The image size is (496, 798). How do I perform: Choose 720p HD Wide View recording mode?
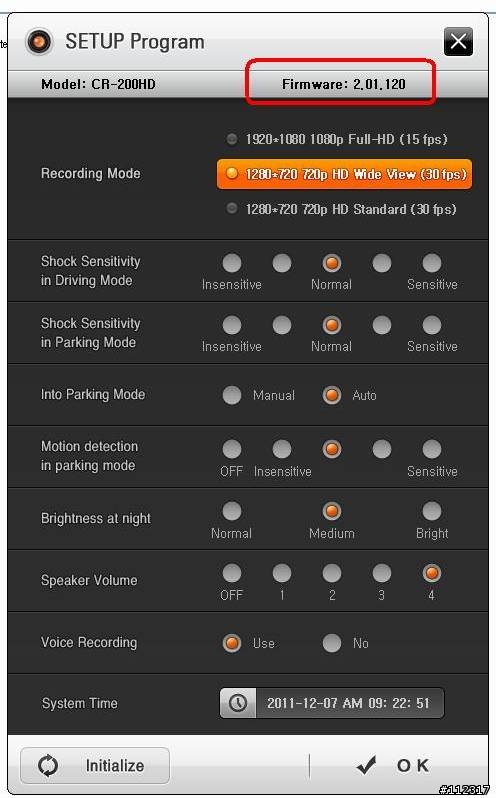click(x=344, y=174)
